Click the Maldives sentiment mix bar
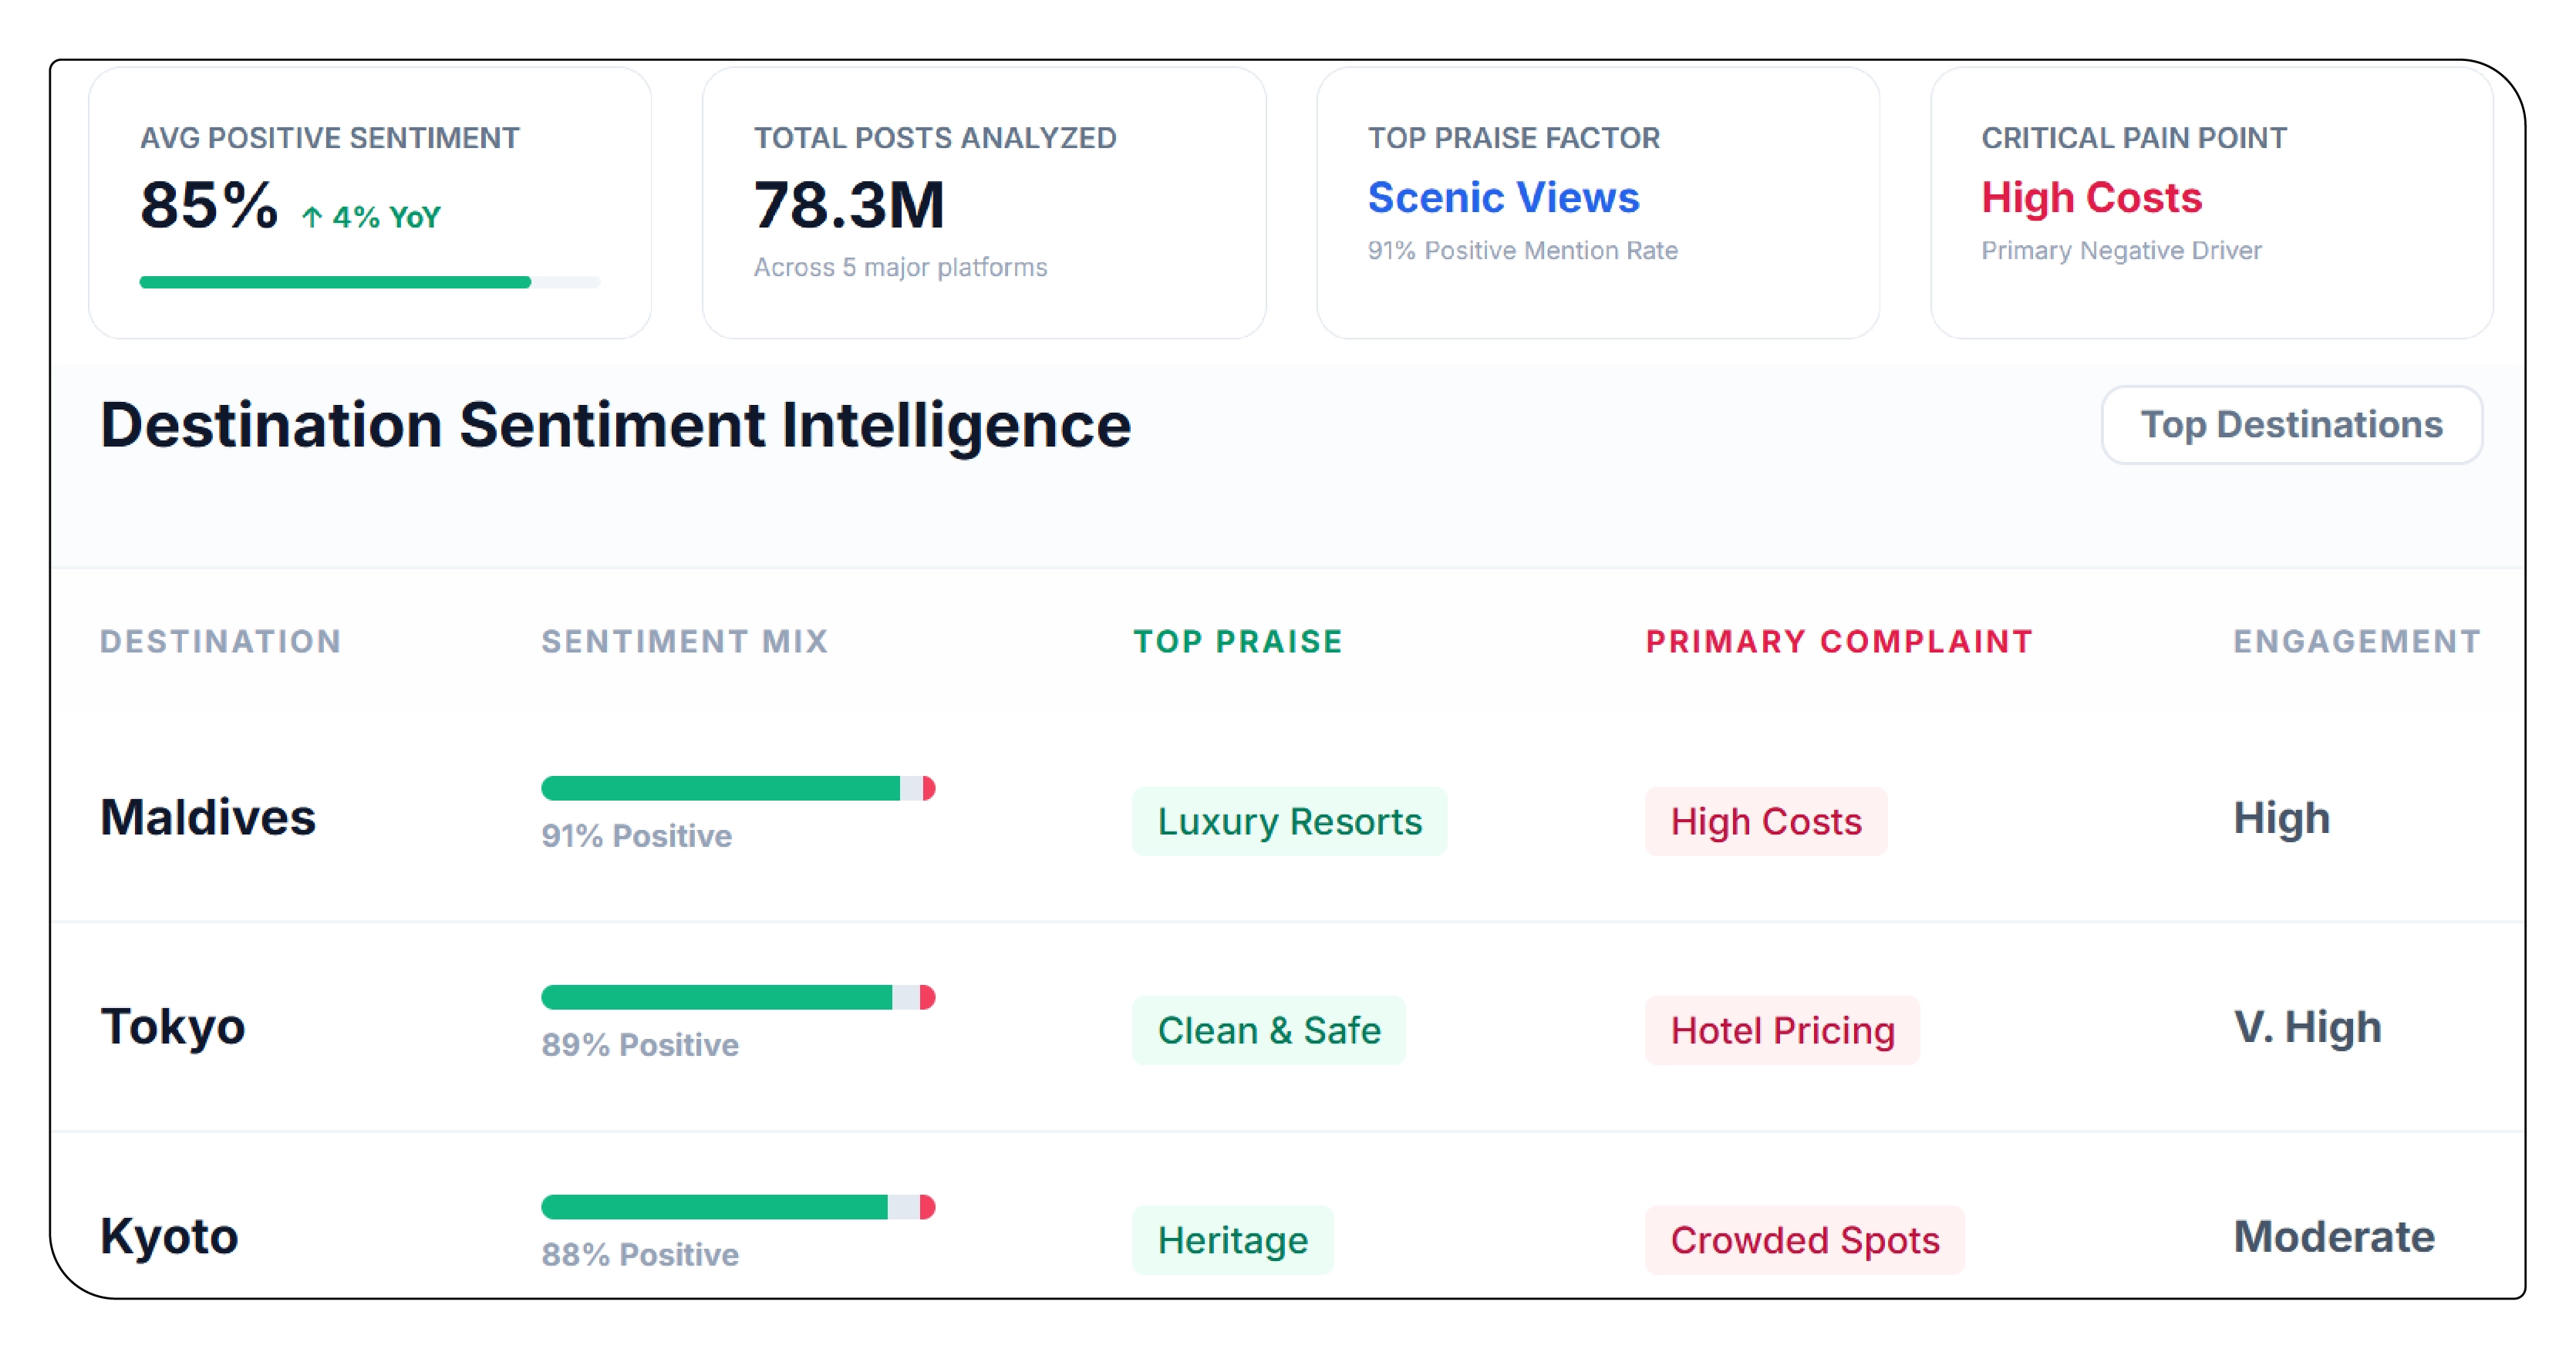Screen dimensions: 2576x1359 click(x=738, y=788)
